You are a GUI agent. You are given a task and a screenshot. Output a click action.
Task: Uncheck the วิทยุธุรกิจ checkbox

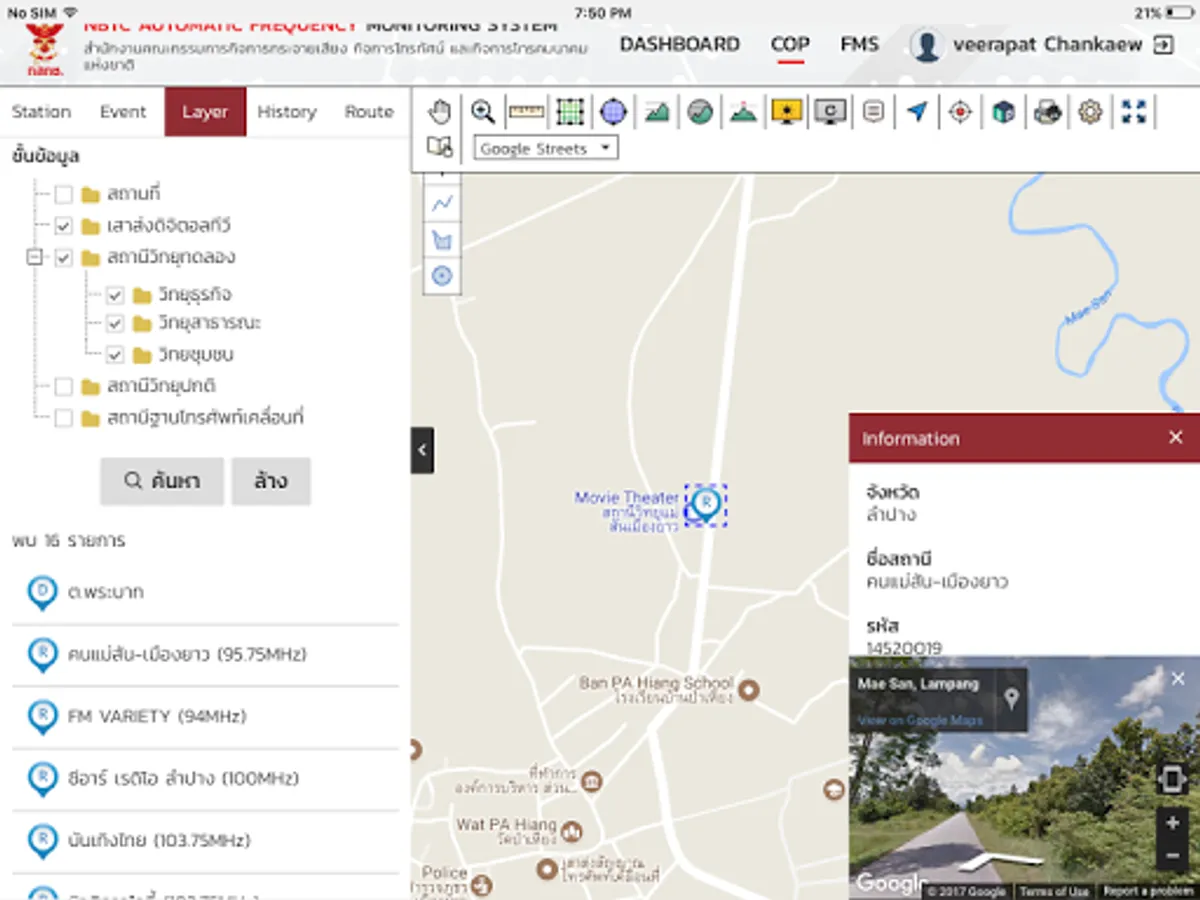(115, 295)
